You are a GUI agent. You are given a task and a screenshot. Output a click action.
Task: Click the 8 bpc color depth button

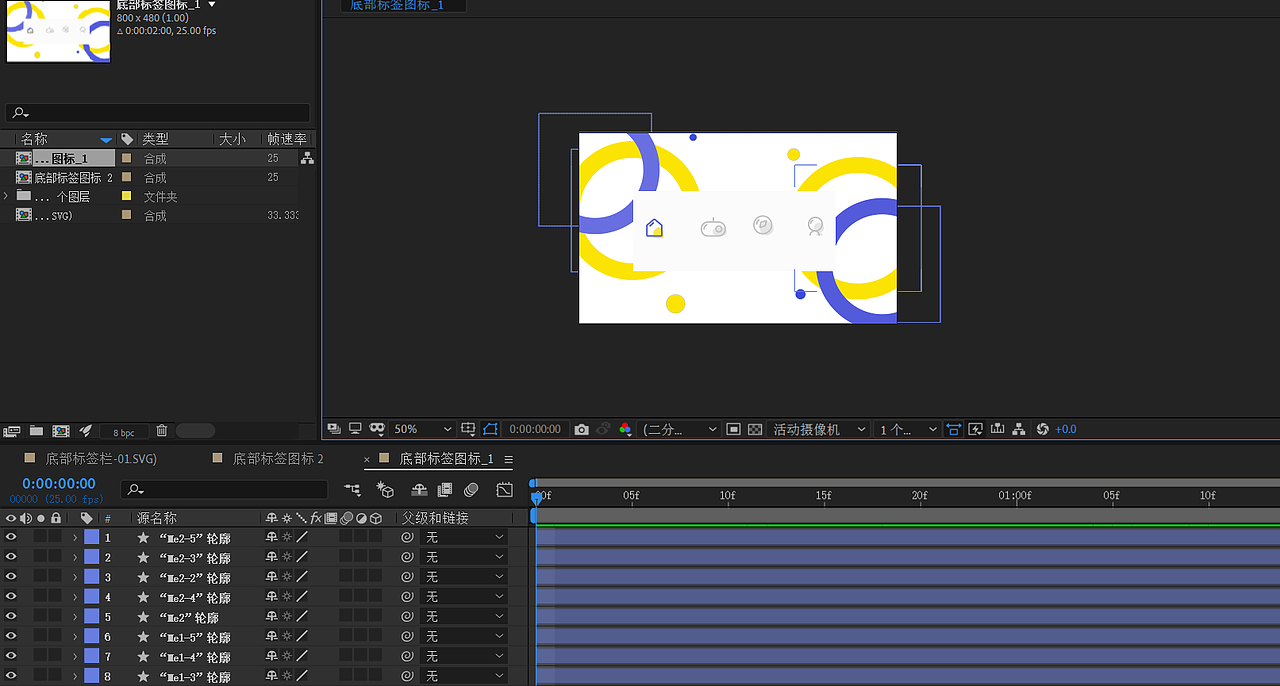123,432
